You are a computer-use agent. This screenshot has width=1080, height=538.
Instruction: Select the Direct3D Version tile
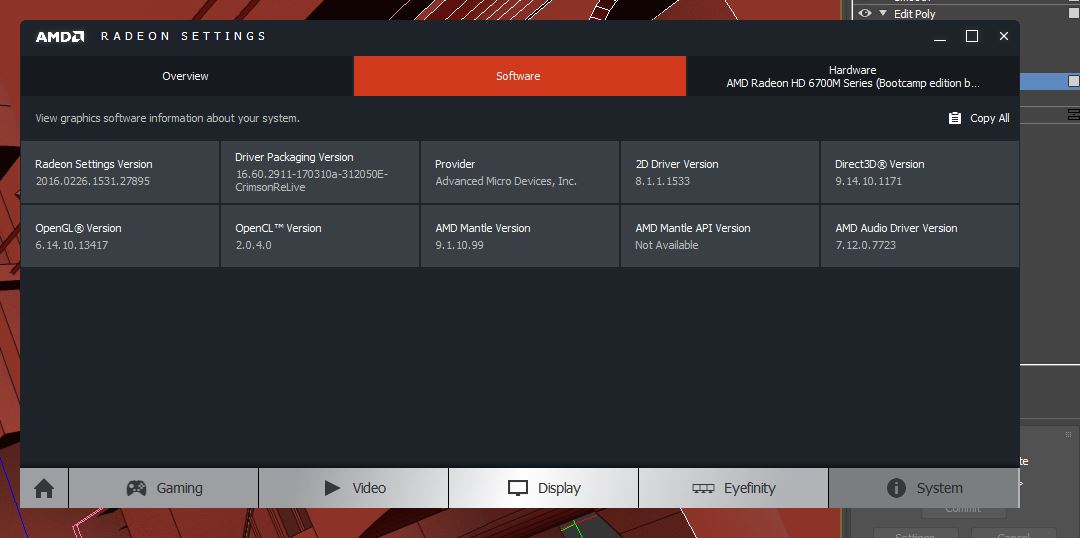920,172
